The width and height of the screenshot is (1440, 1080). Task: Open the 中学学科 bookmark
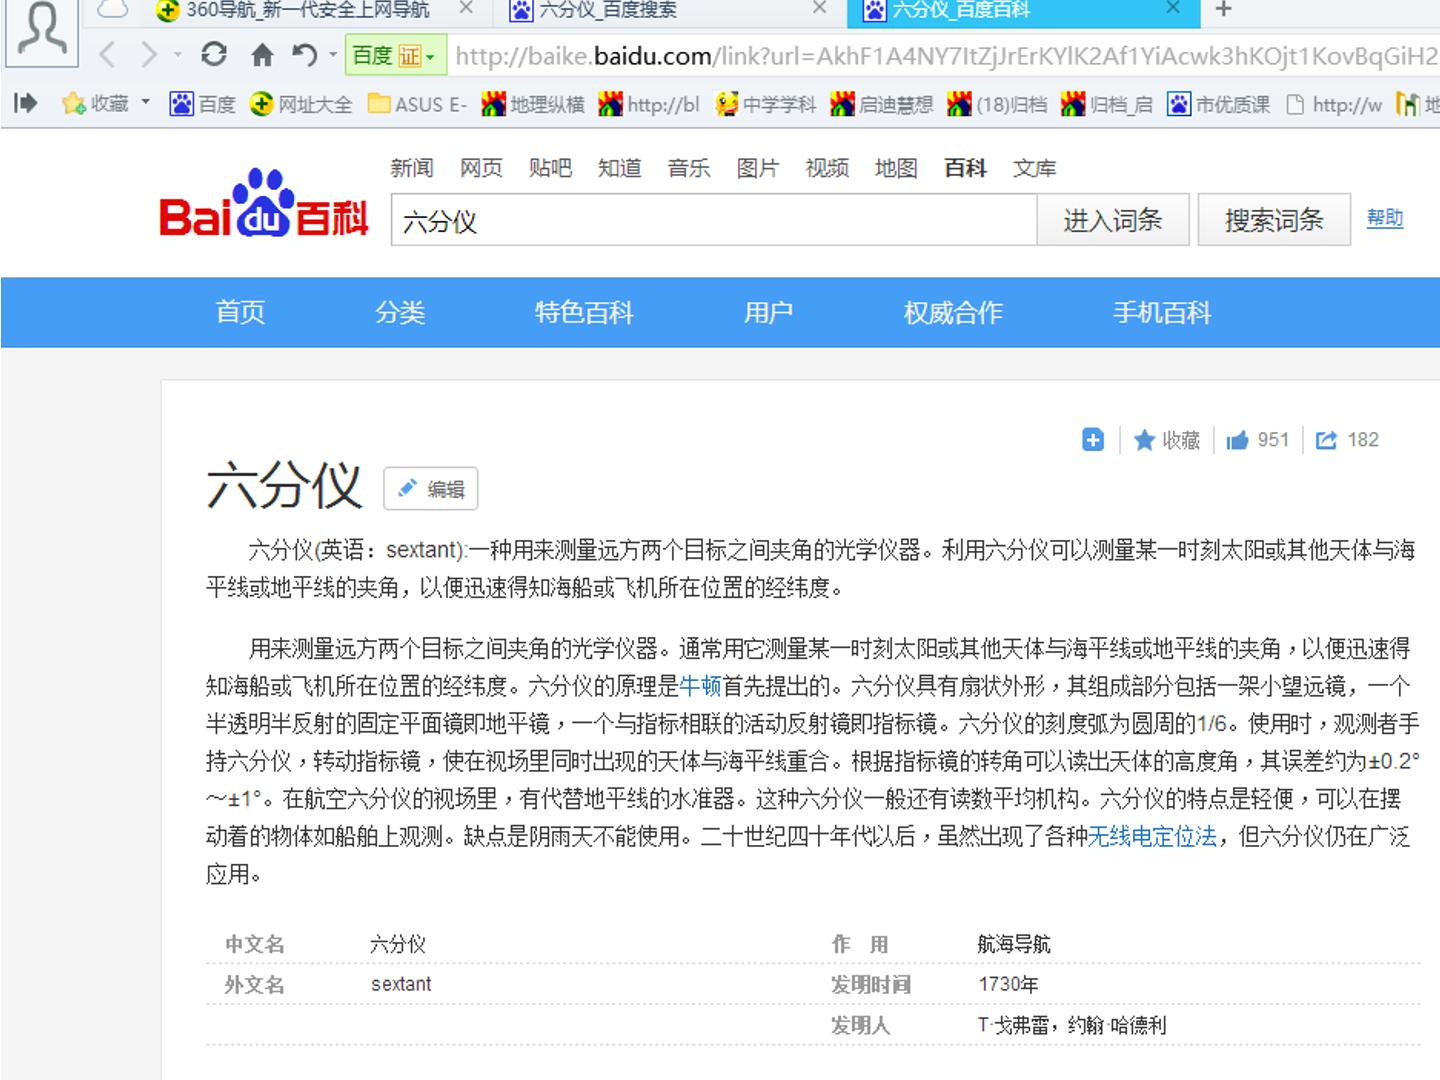766,104
